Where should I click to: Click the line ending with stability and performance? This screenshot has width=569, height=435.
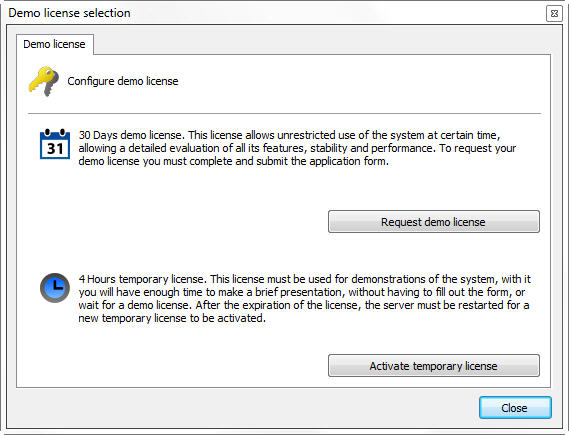(x=297, y=148)
